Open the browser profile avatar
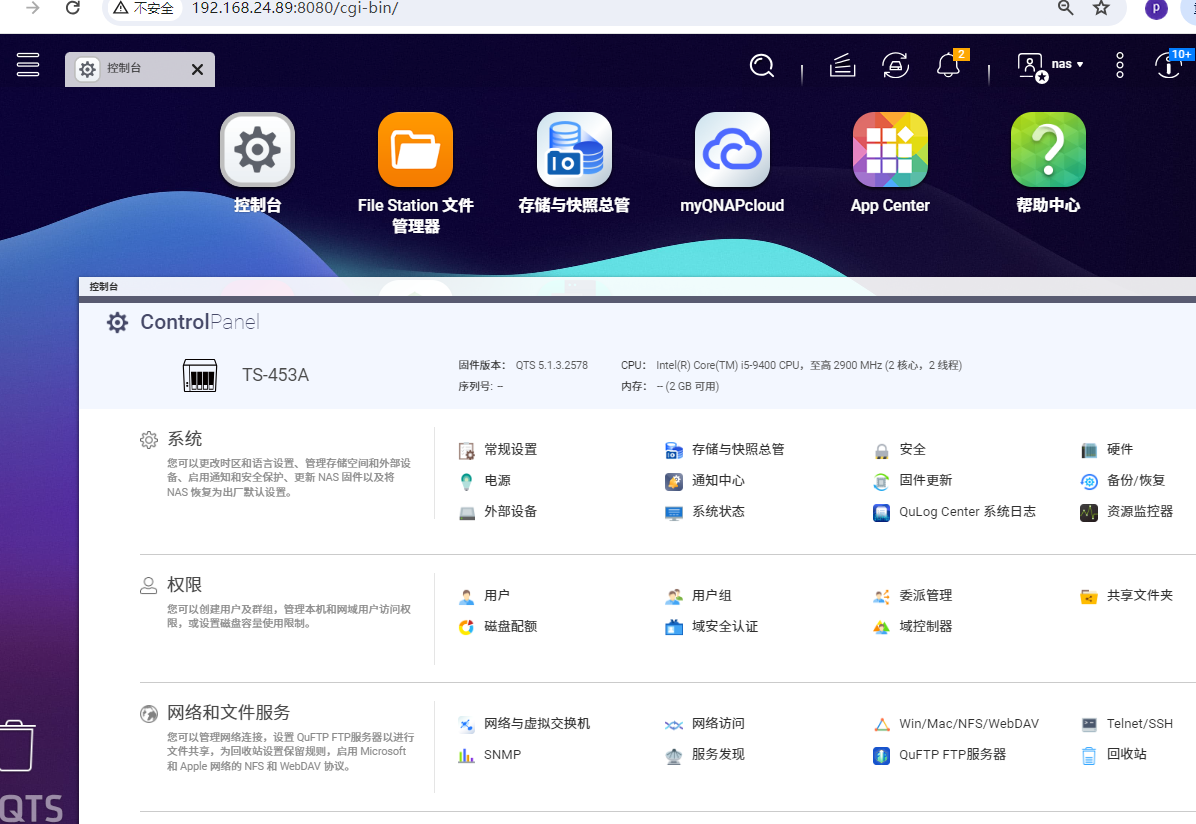1196x824 pixels. pyautogui.click(x=1156, y=8)
